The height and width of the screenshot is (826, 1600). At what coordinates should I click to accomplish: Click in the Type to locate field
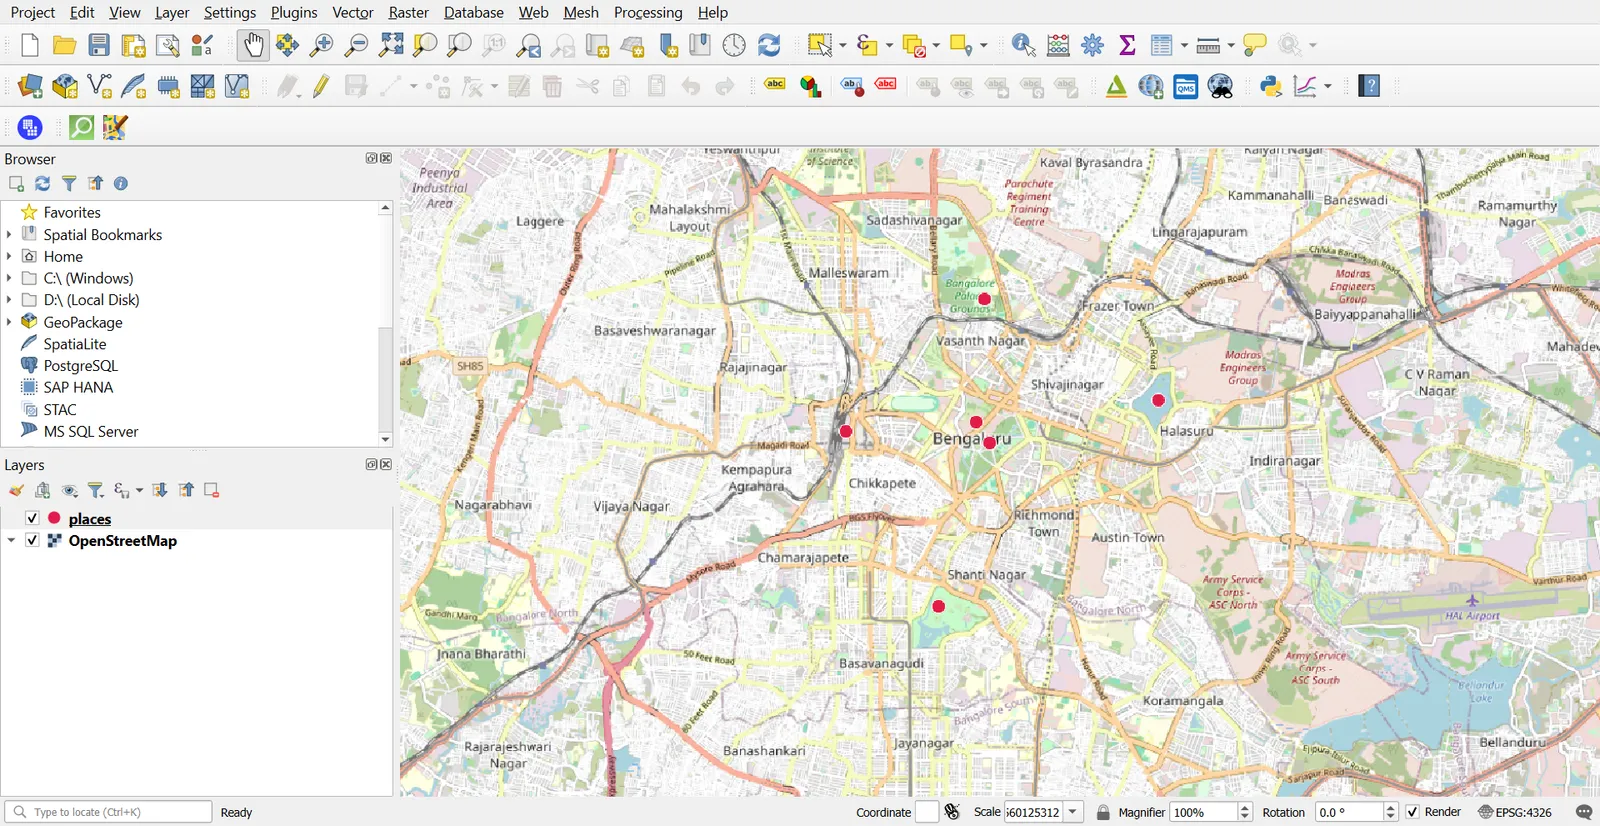click(108, 812)
